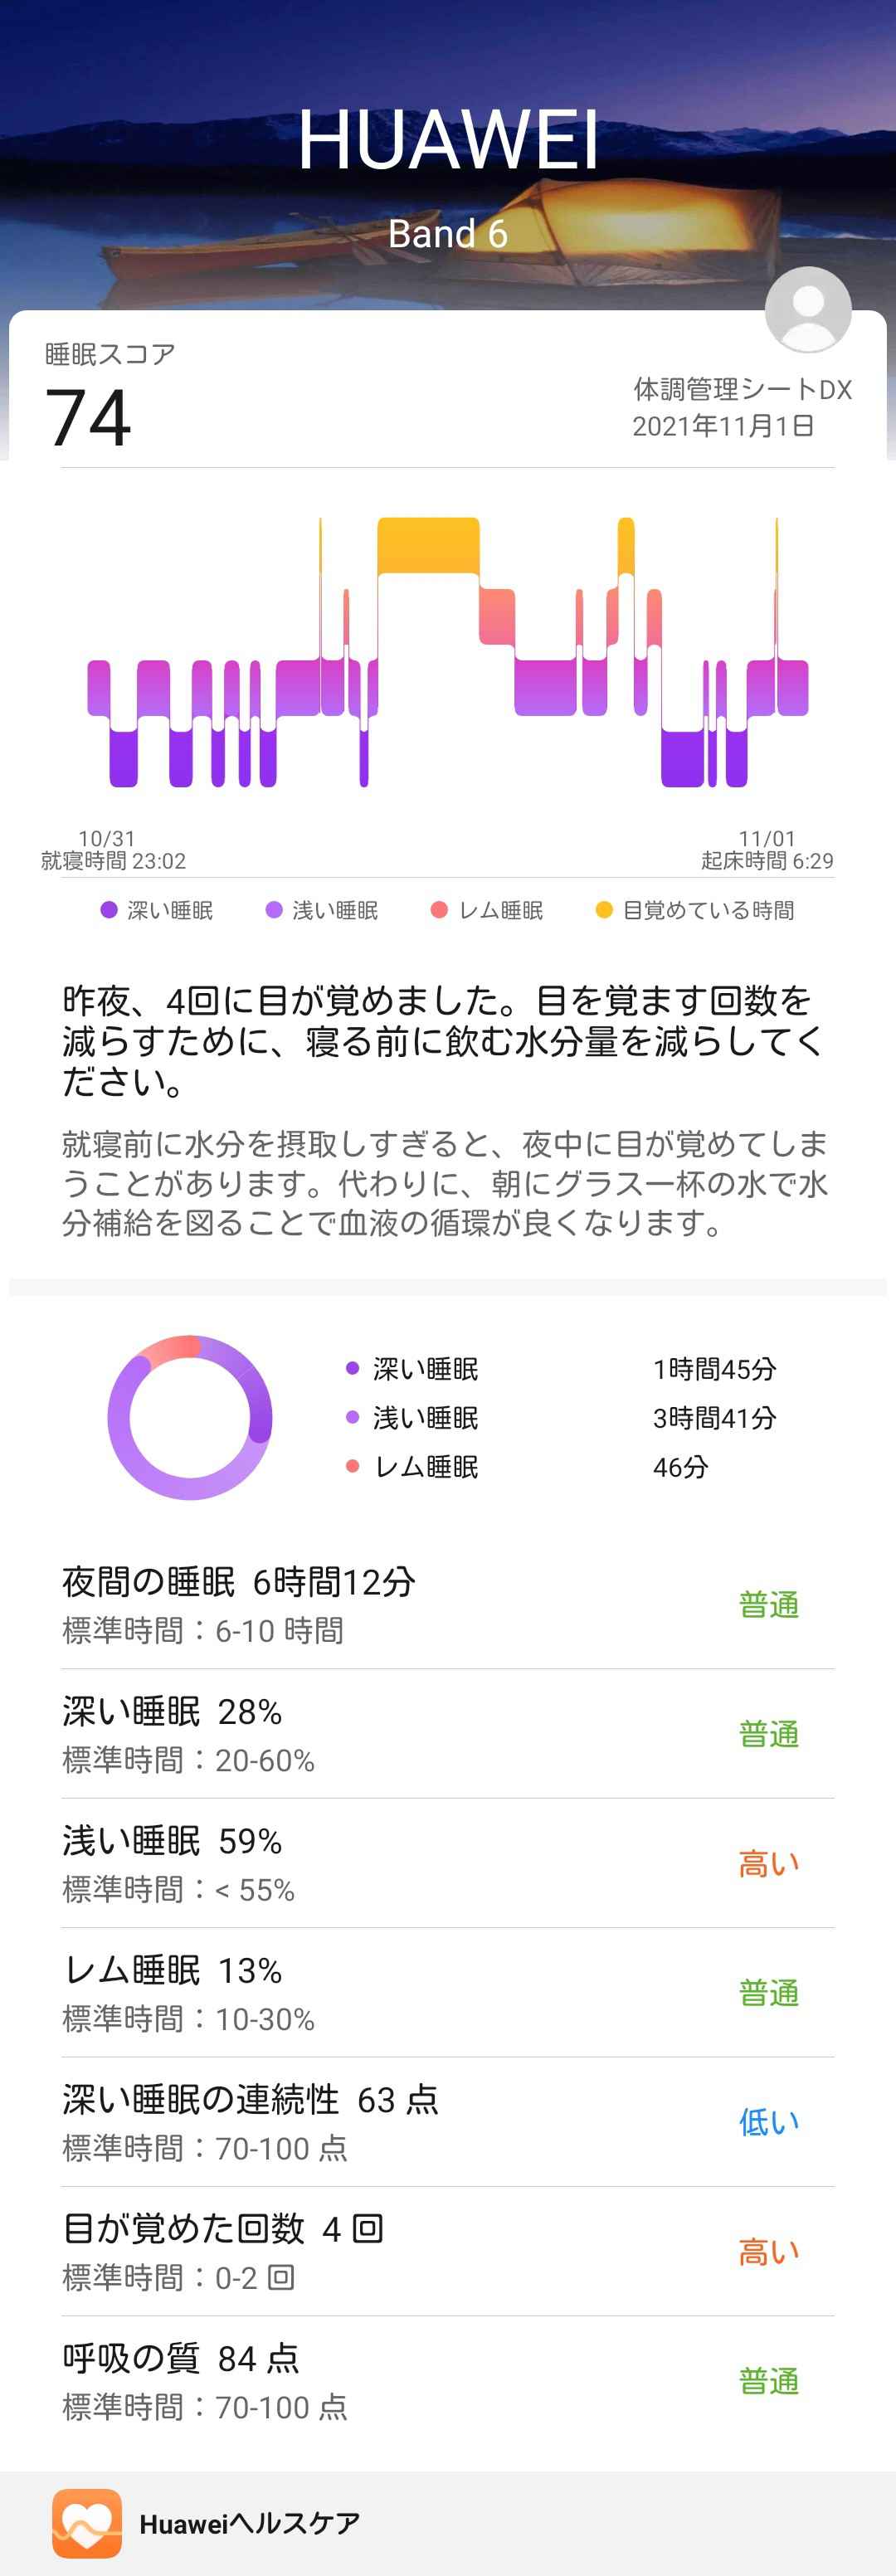
Task: Tap the sleep stage donut chart
Action: 190,1417
